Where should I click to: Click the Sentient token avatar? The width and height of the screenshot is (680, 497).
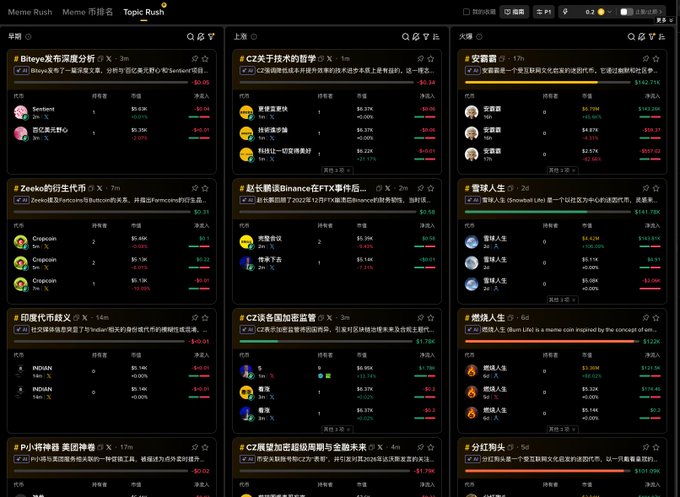(21, 113)
